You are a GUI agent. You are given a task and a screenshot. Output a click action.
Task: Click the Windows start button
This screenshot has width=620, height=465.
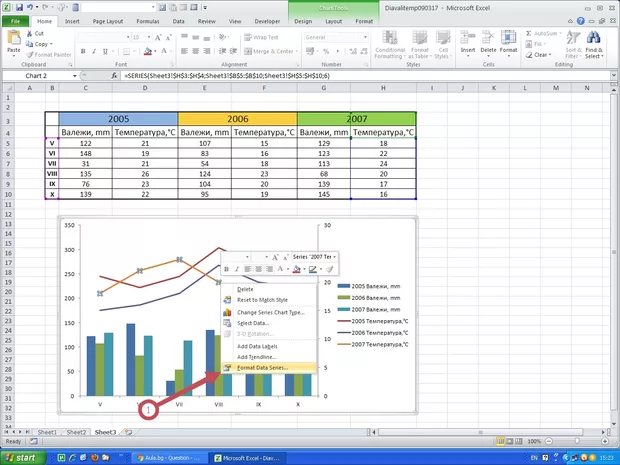(x=22, y=458)
